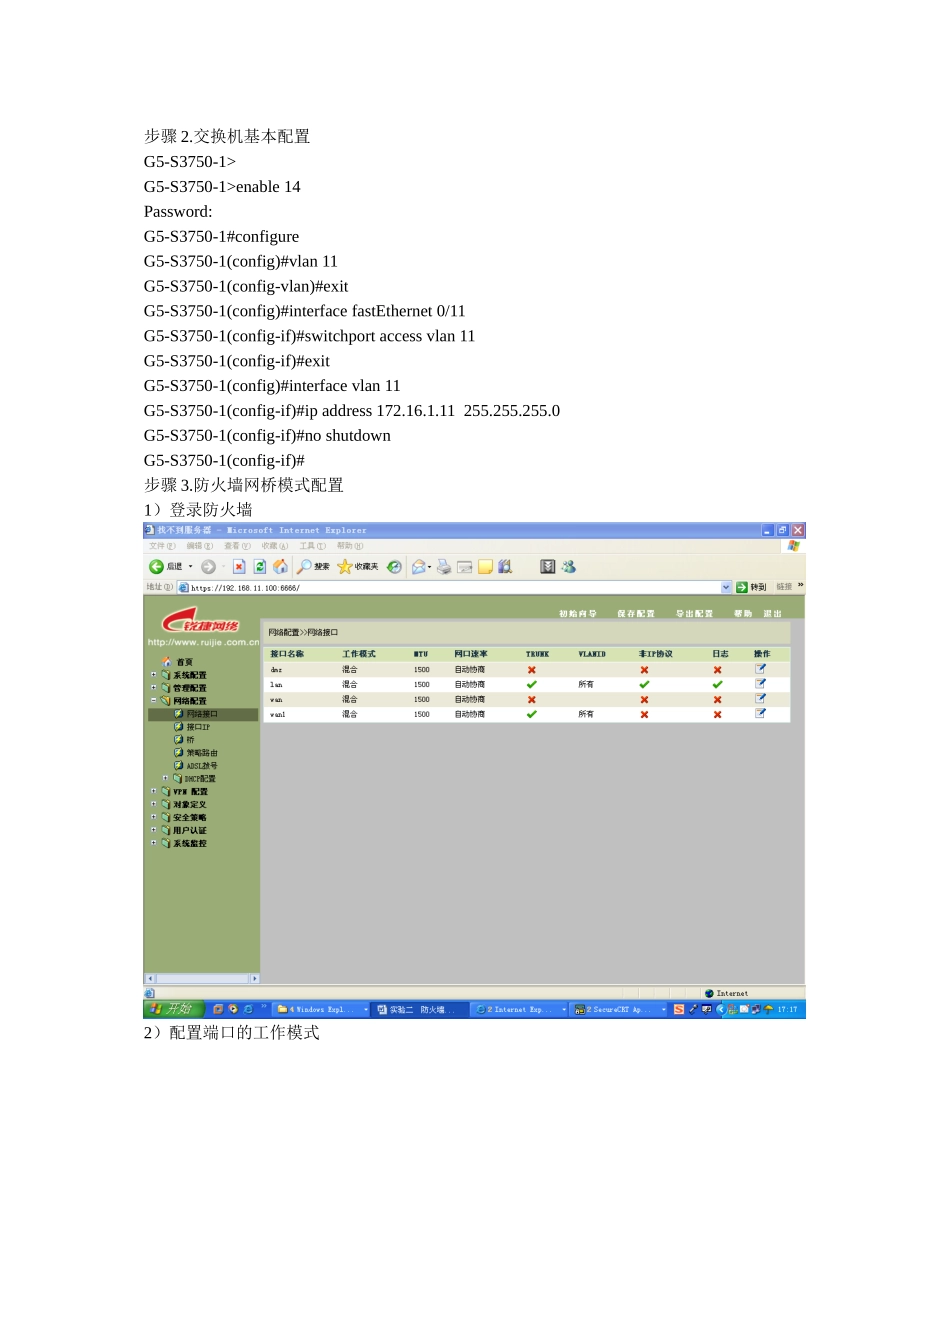Click the forward arrow icon in IE toolbar
This screenshot has height=1344, width=950.
pos(208,567)
